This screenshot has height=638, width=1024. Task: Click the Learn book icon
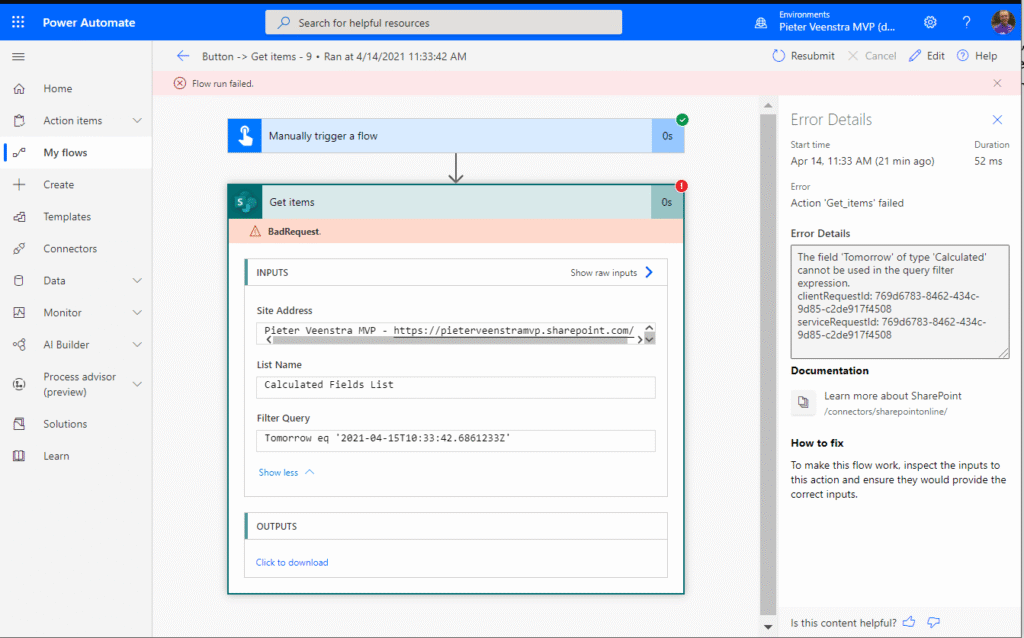pyautogui.click(x=20, y=456)
